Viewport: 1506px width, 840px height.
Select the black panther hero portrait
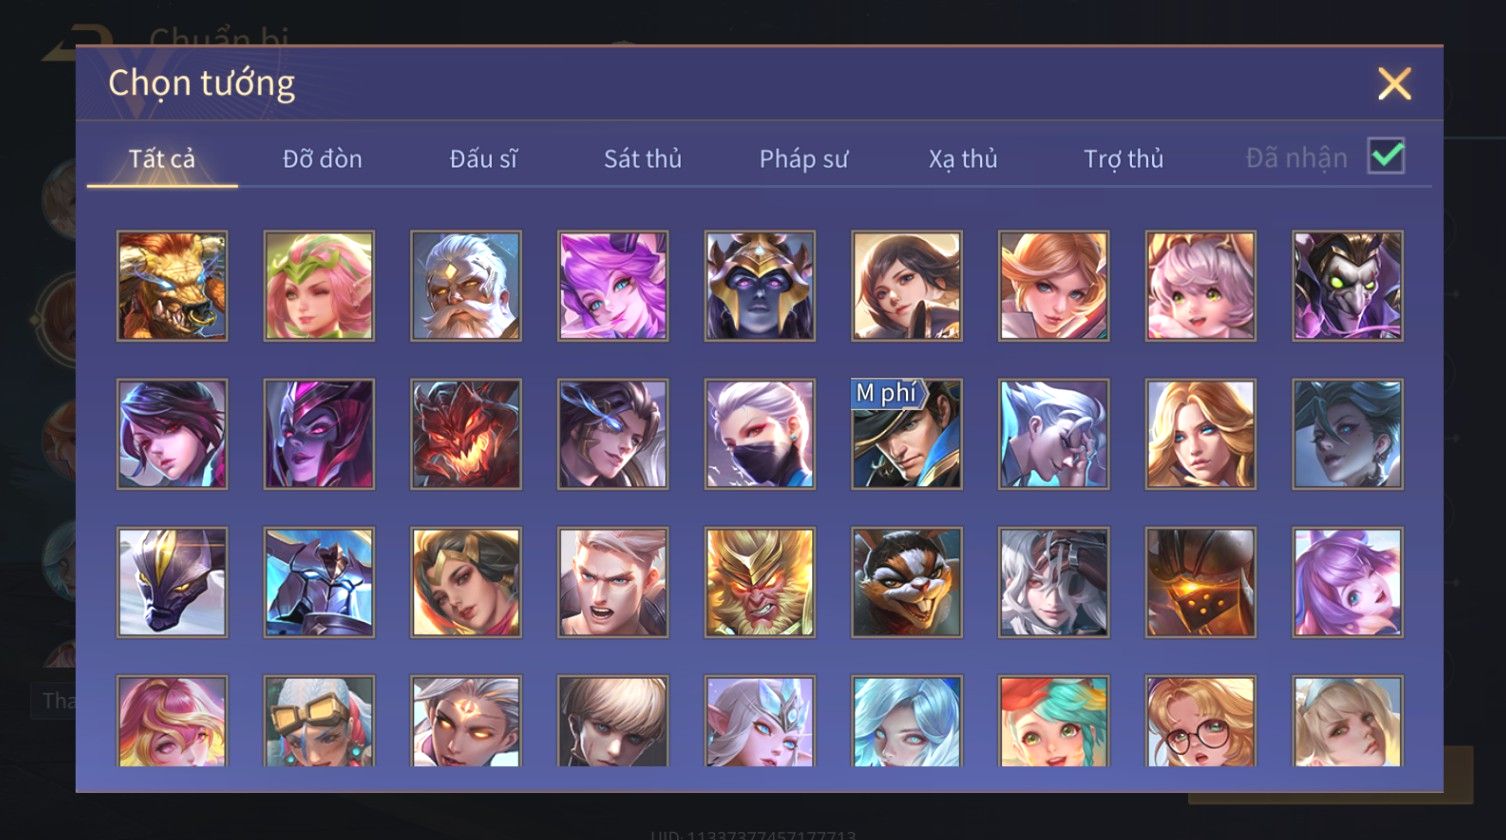tap(172, 582)
